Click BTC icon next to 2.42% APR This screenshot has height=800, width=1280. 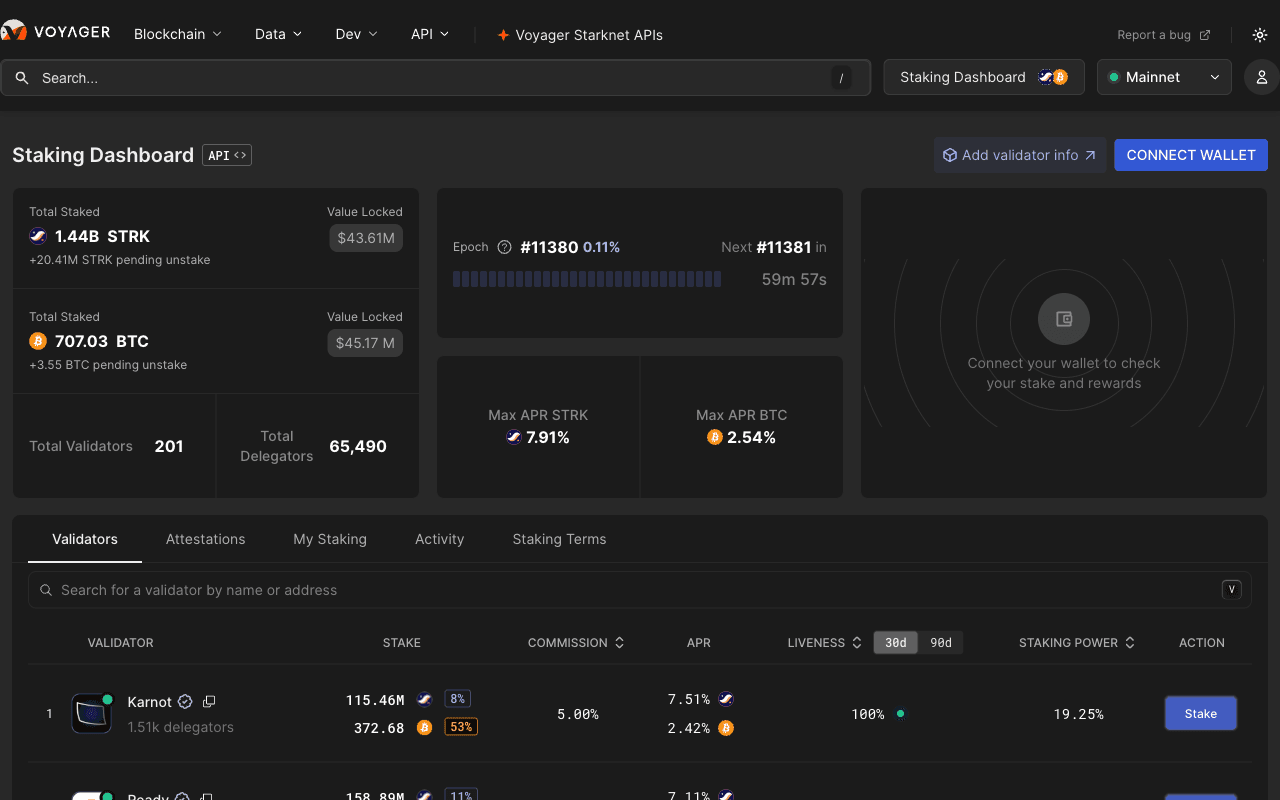(726, 728)
